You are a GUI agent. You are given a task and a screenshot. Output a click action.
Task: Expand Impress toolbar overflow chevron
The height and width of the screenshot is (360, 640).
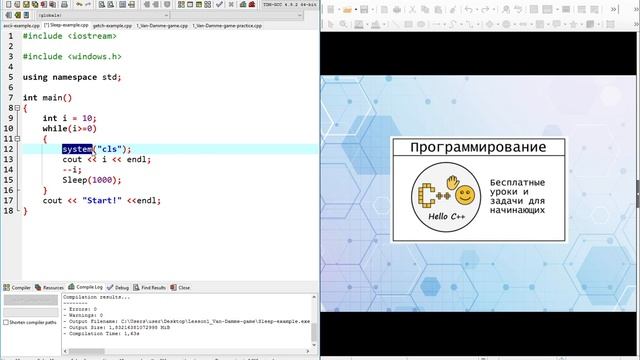pos(613,9)
